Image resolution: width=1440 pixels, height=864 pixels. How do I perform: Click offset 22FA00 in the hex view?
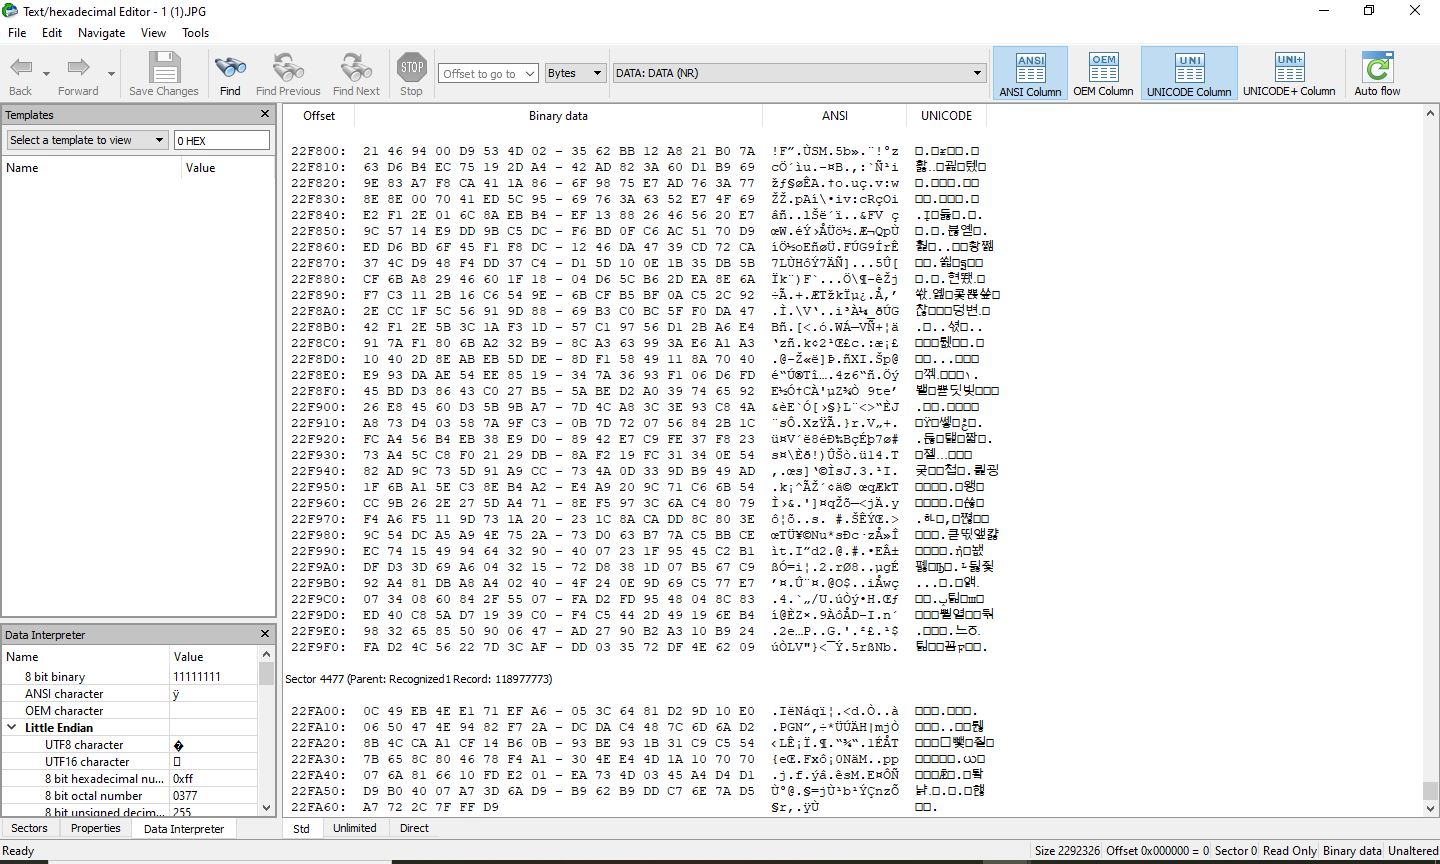coord(318,711)
